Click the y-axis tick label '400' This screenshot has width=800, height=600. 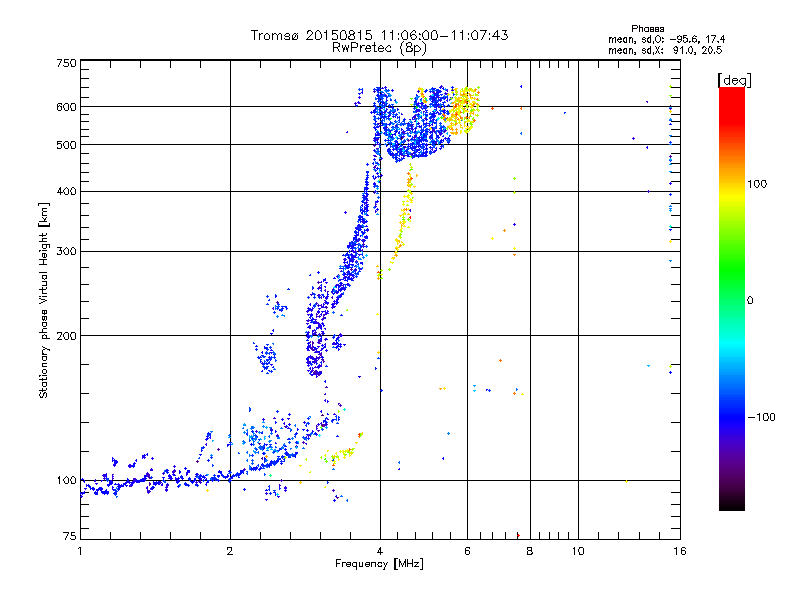[x=66, y=191]
